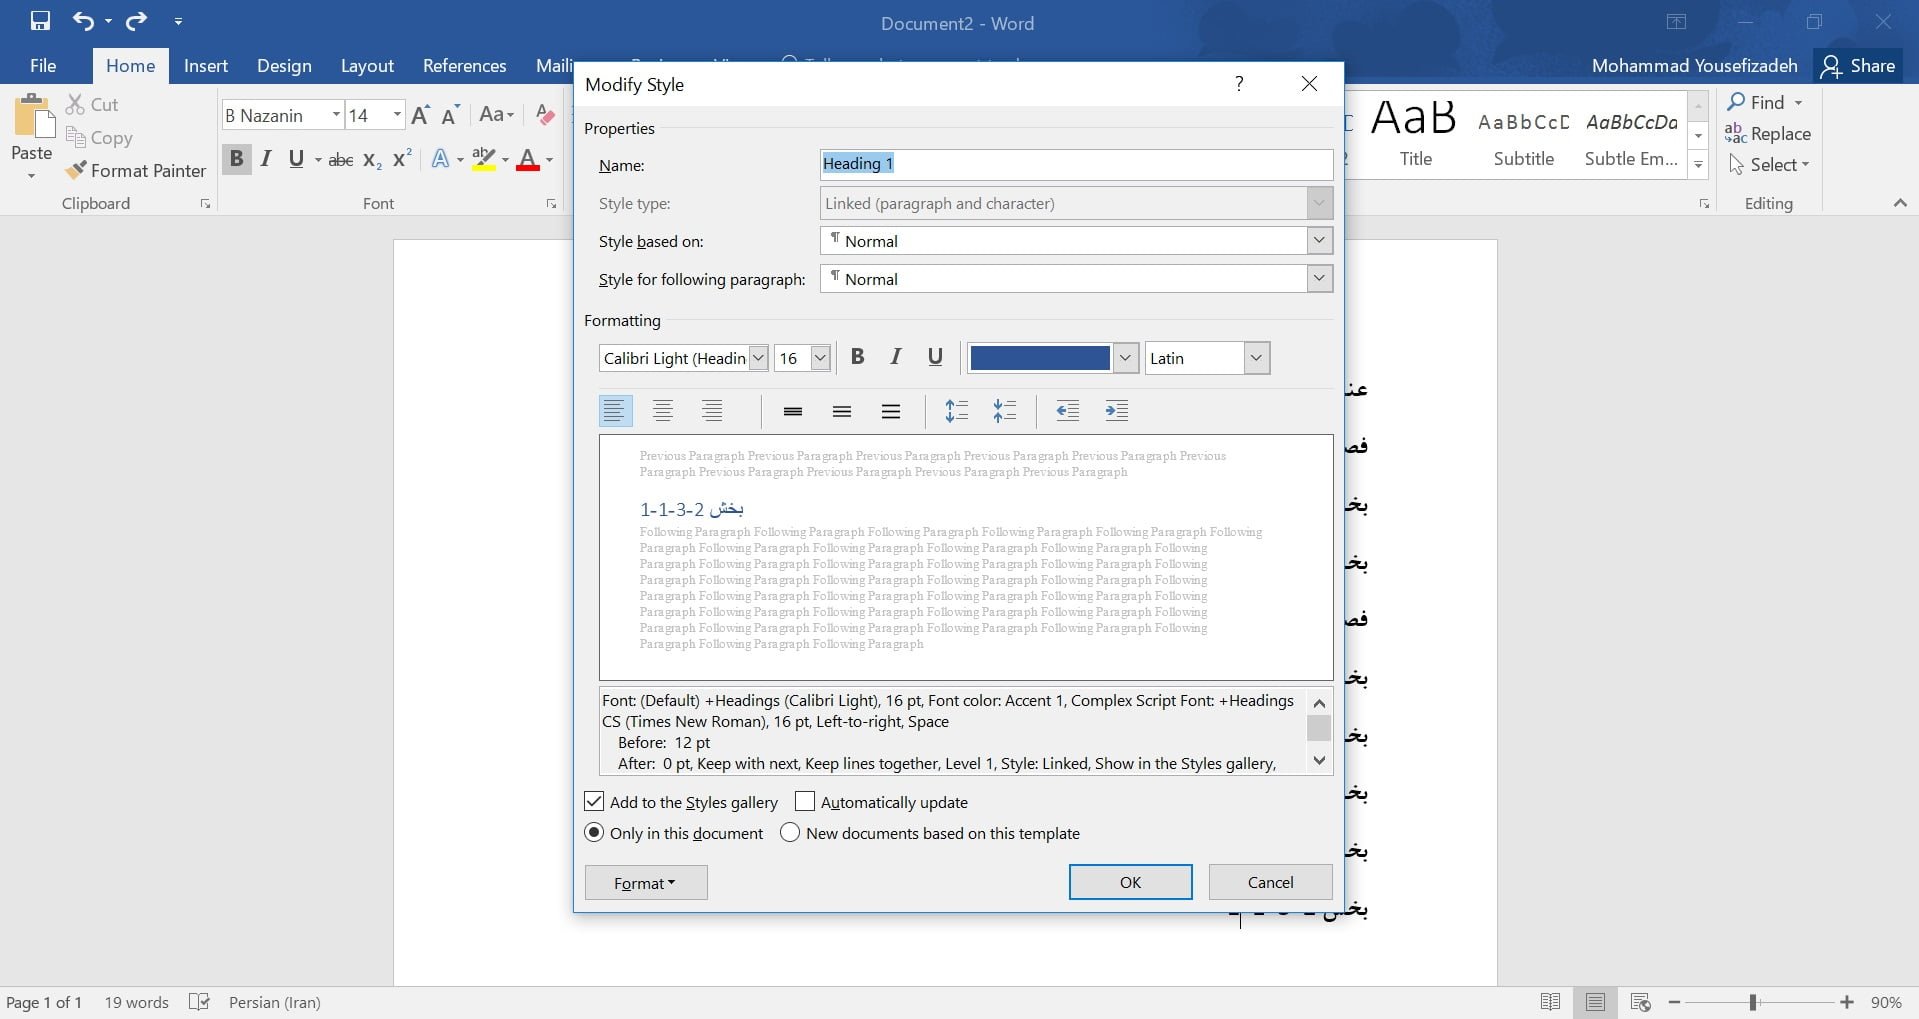Click the Bold icon in Modify Style dialog
The image size is (1919, 1019).
coord(857,357)
